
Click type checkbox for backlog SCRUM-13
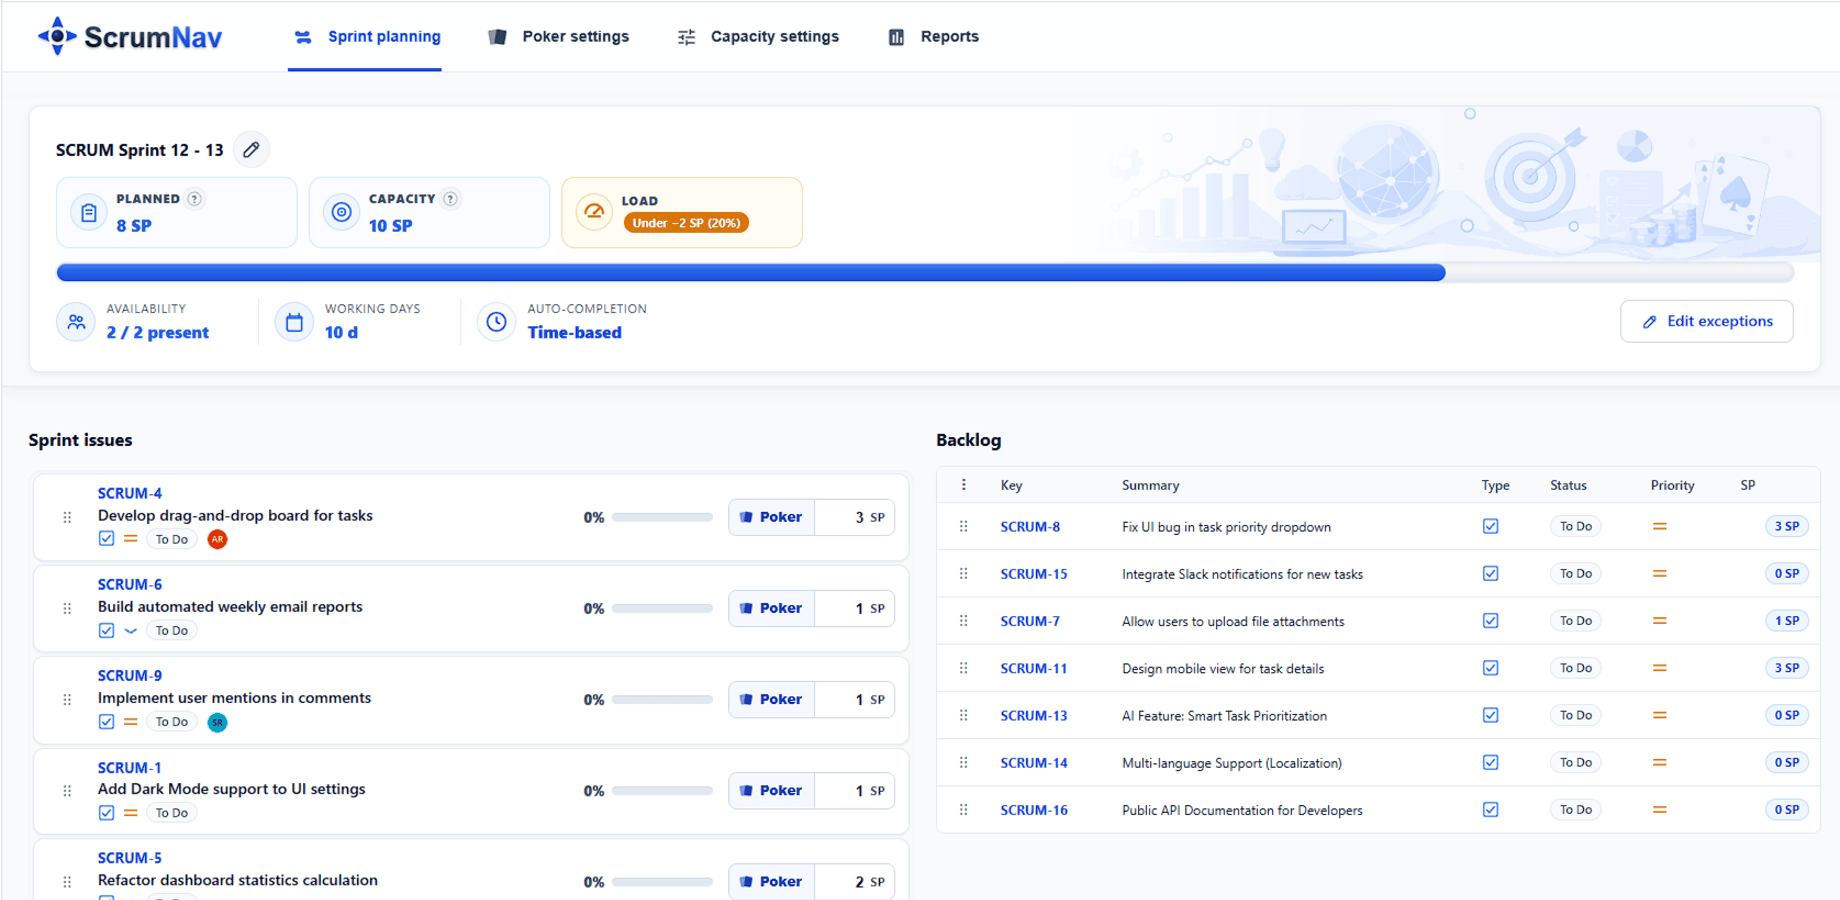tap(1490, 715)
